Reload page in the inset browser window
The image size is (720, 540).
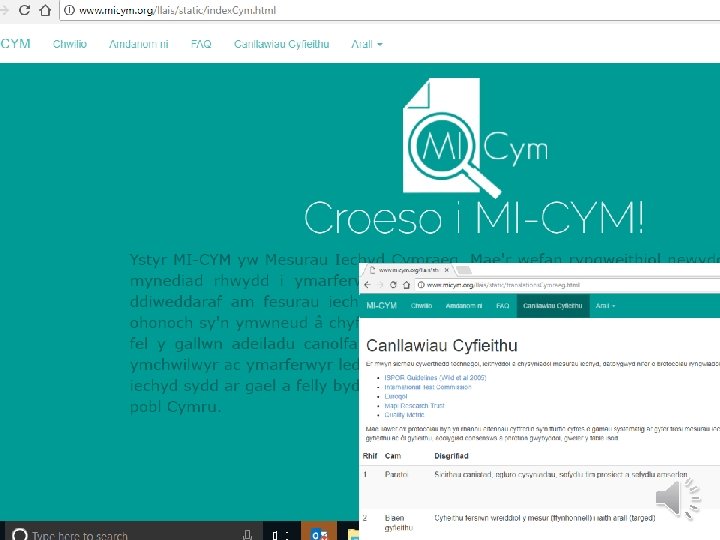(x=393, y=285)
